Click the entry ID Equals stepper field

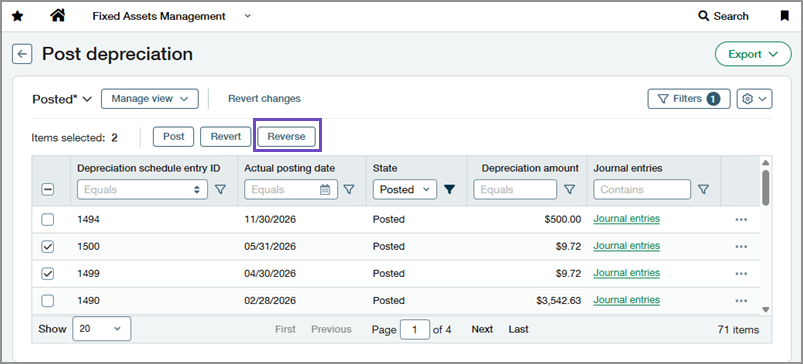tap(142, 189)
